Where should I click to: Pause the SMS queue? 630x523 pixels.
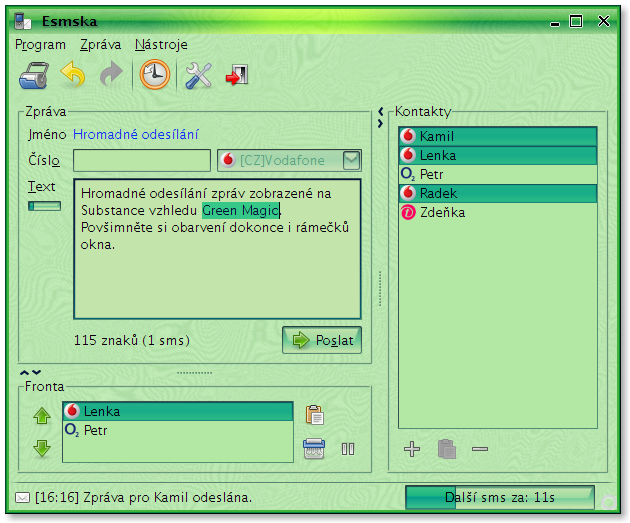348,449
